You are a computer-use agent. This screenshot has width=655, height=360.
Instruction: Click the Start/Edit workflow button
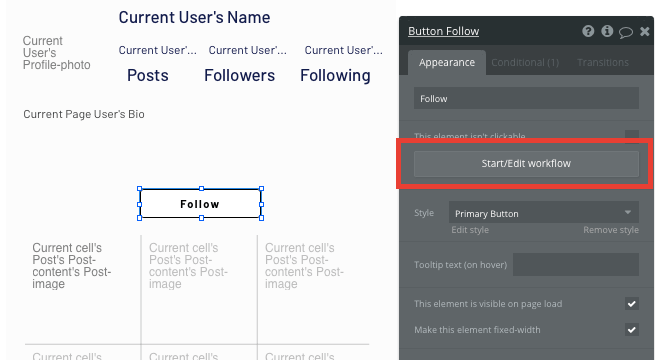pyautogui.click(x=526, y=164)
